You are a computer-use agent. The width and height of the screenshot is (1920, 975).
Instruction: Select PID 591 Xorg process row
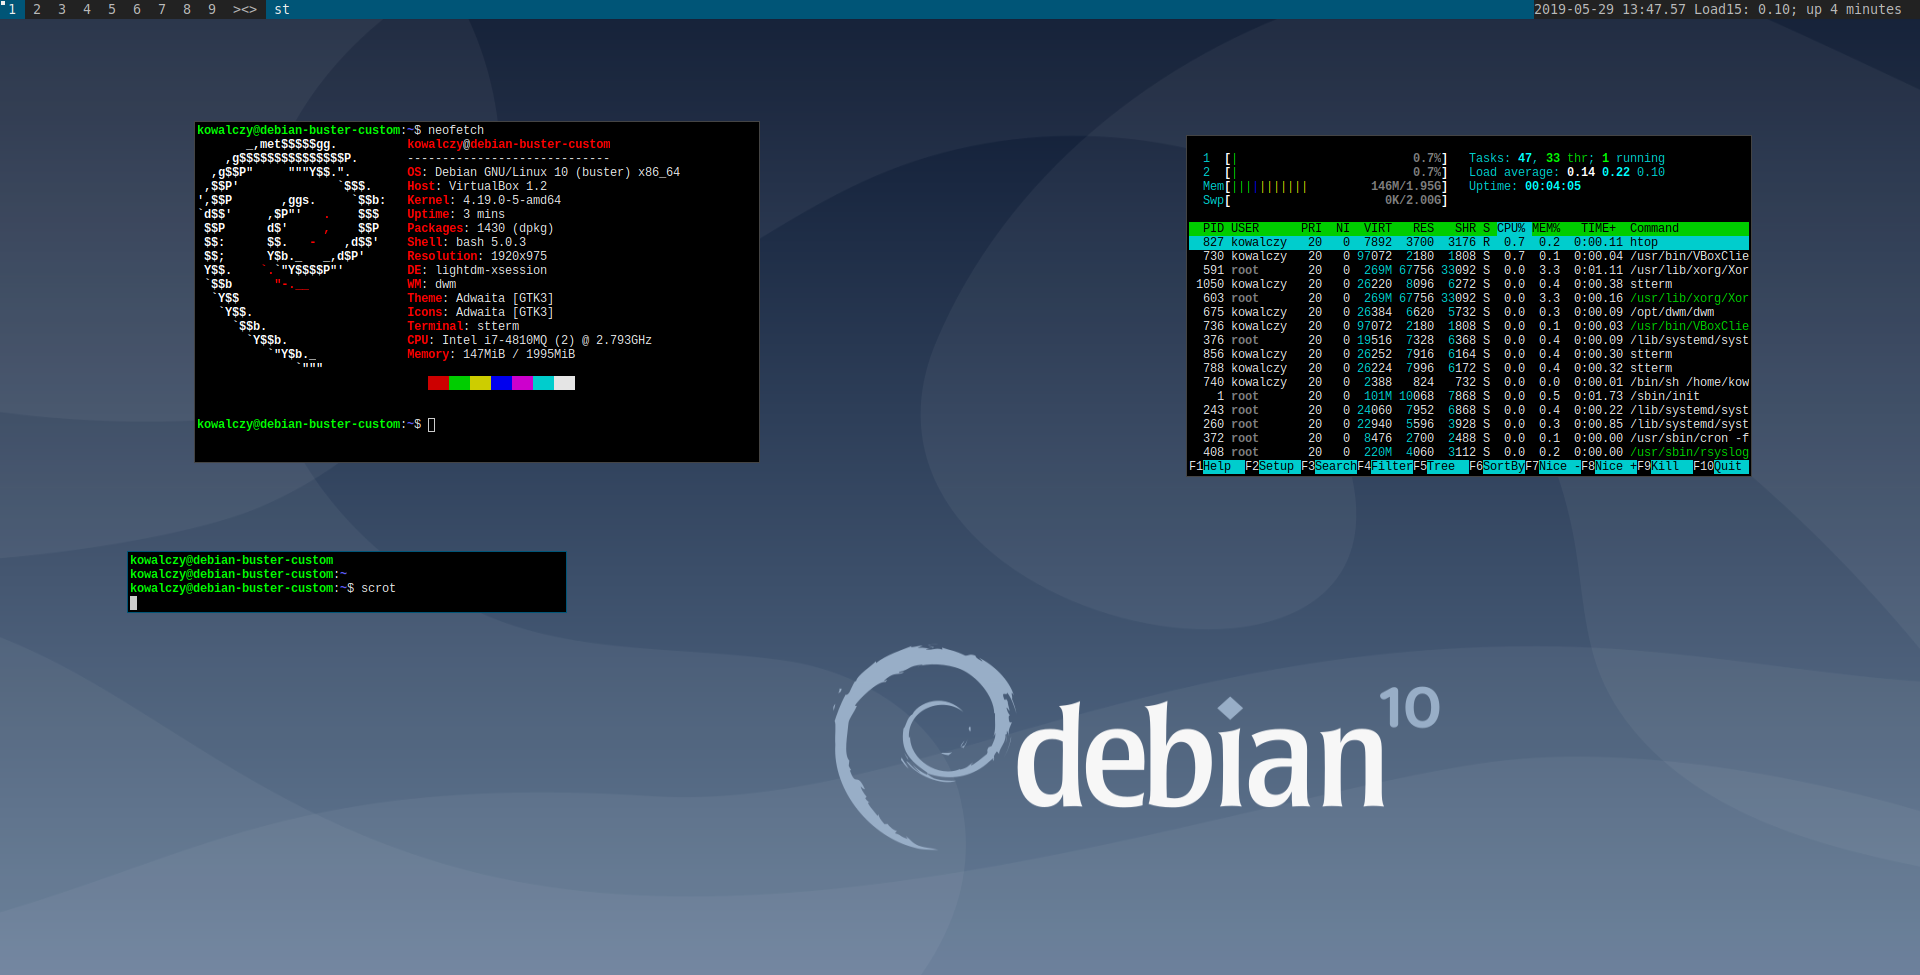pyautogui.click(x=1469, y=271)
